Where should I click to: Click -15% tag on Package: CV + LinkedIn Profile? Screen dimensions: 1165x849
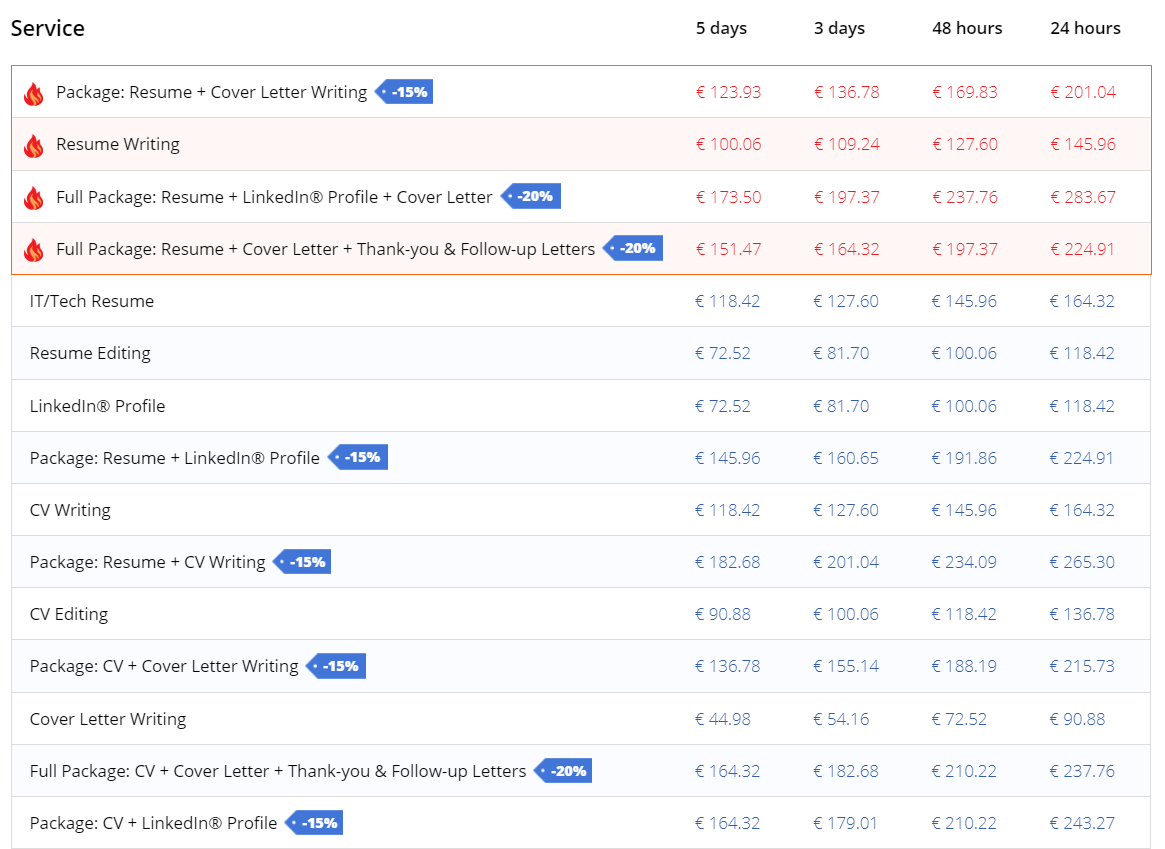tap(314, 822)
